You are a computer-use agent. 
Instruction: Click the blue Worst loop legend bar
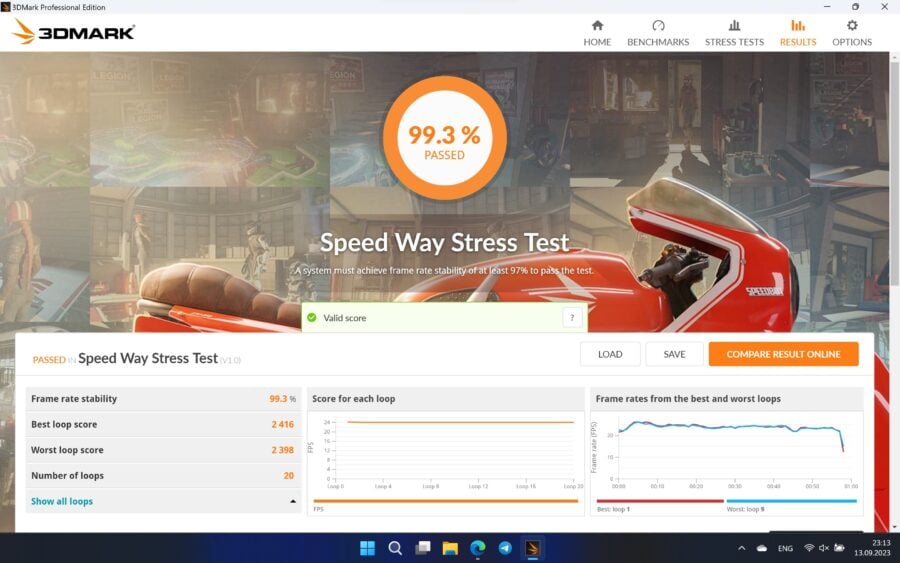click(792, 501)
